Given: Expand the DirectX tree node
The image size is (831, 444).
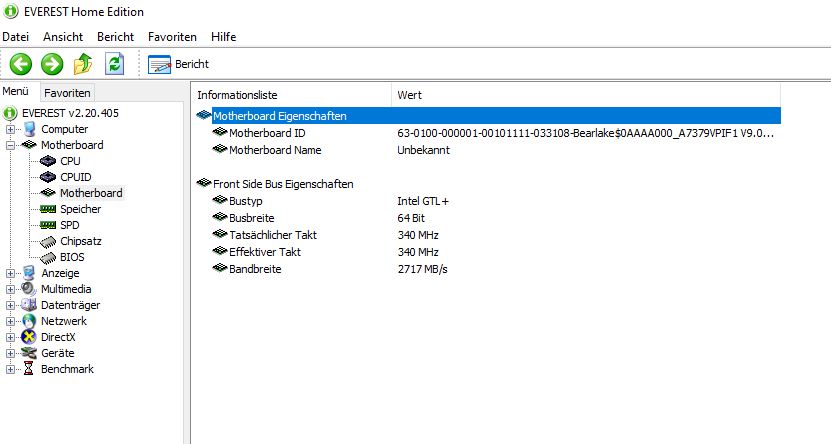Looking at the screenshot, I should pos(10,337).
